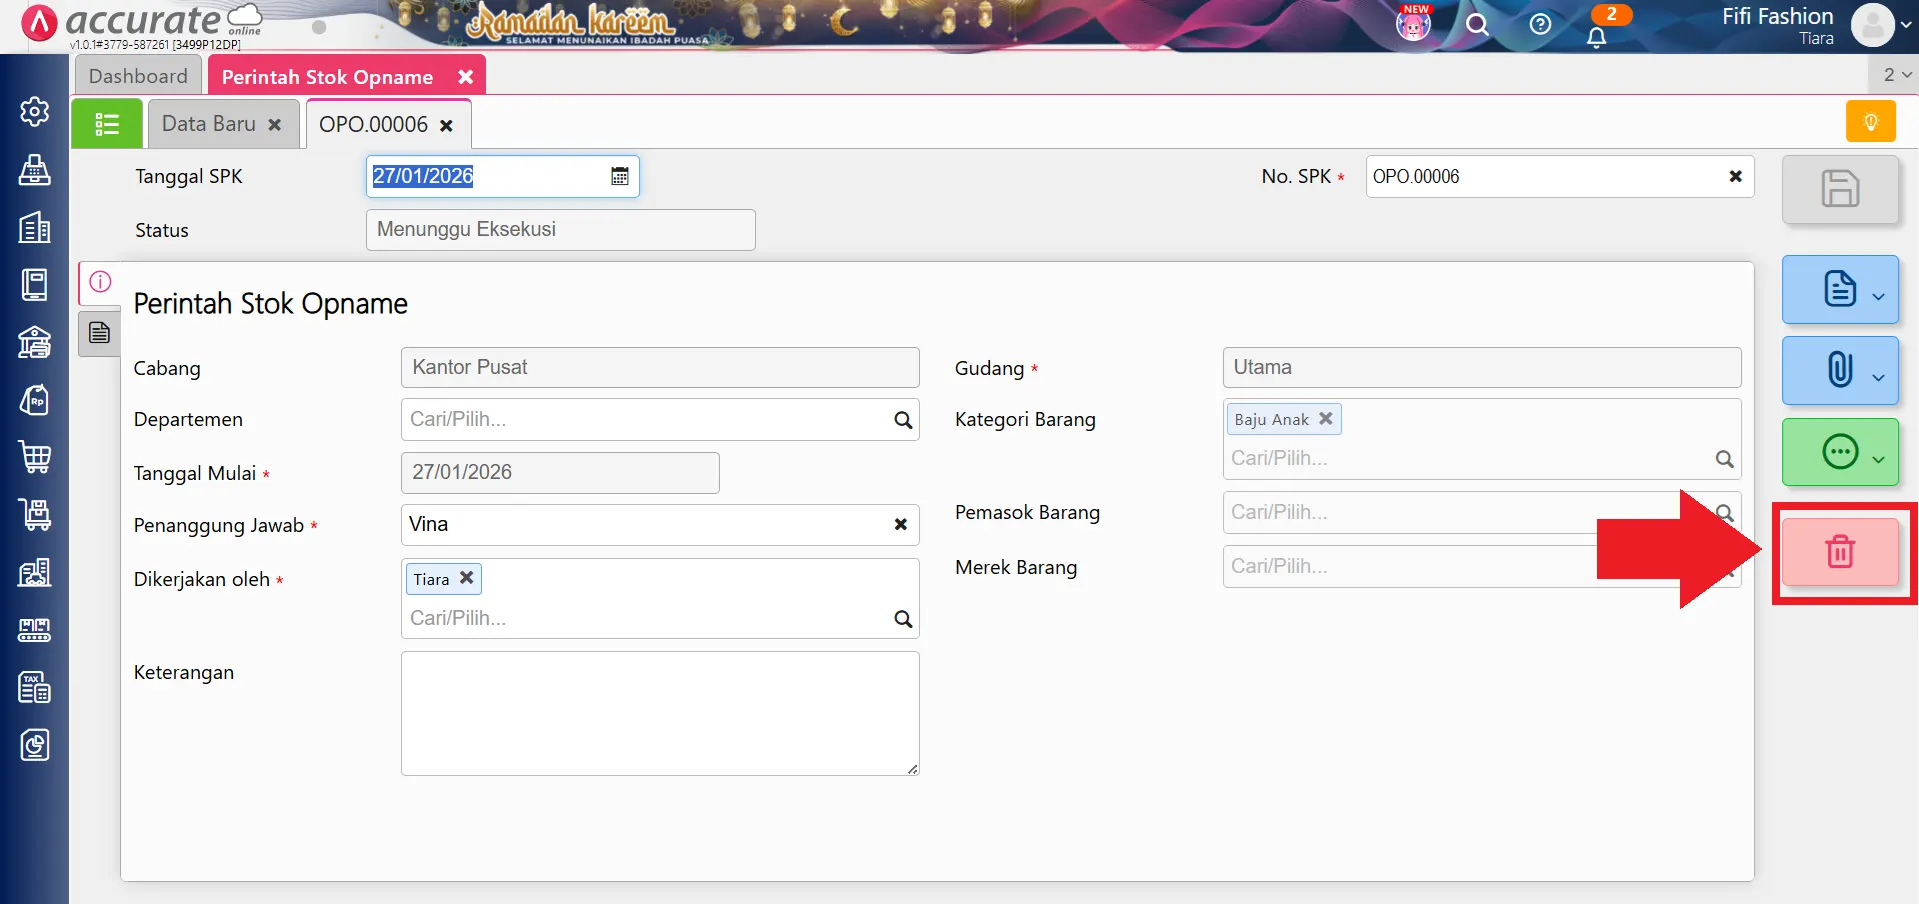Open the shopping cart module in sidebar
The width and height of the screenshot is (1919, 904).
(x=35, y=457)
